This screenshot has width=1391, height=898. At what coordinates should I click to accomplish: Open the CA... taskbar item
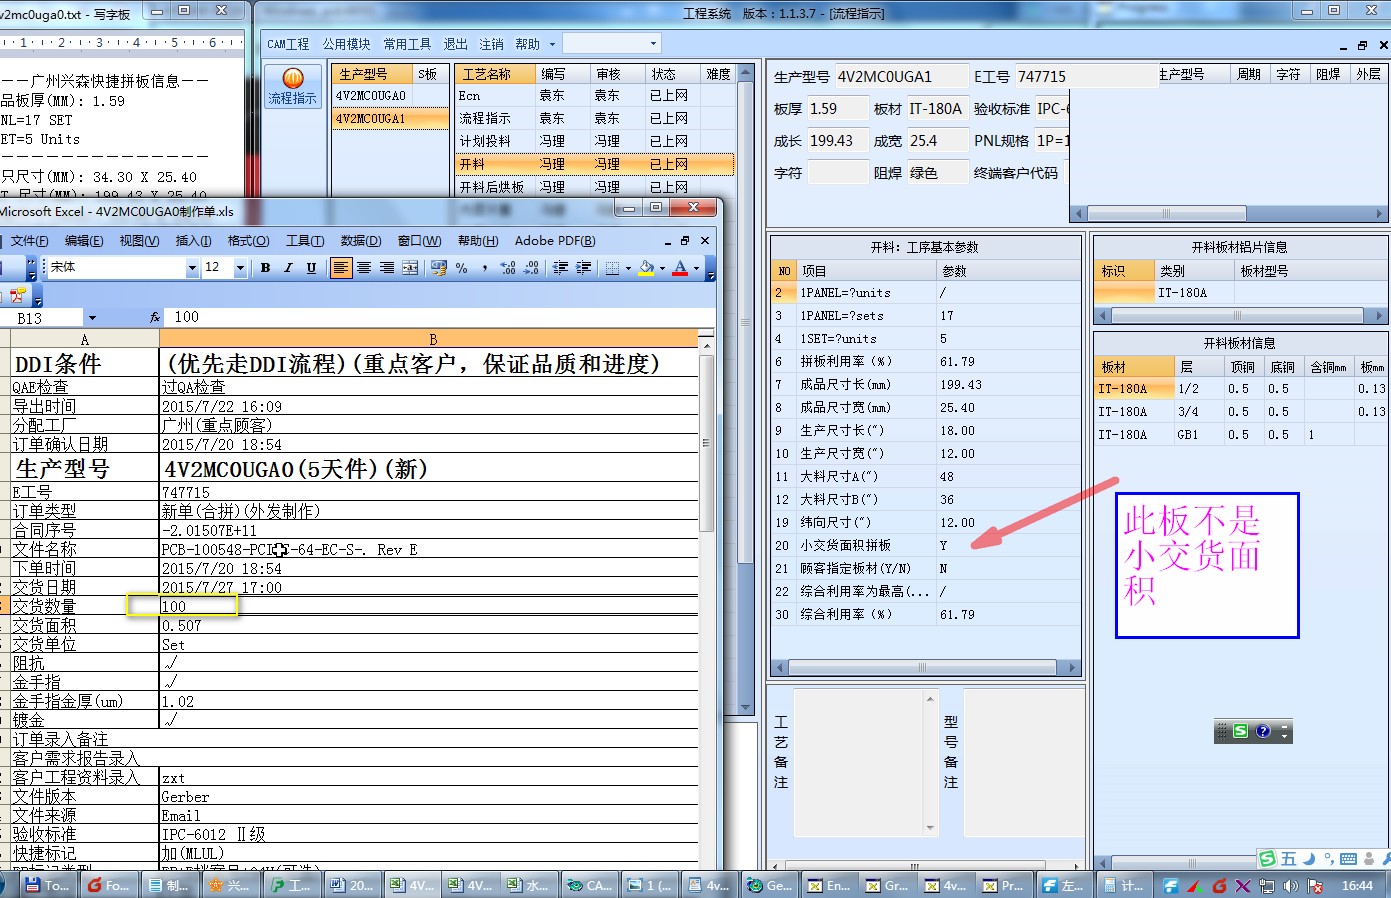point(589,885)
